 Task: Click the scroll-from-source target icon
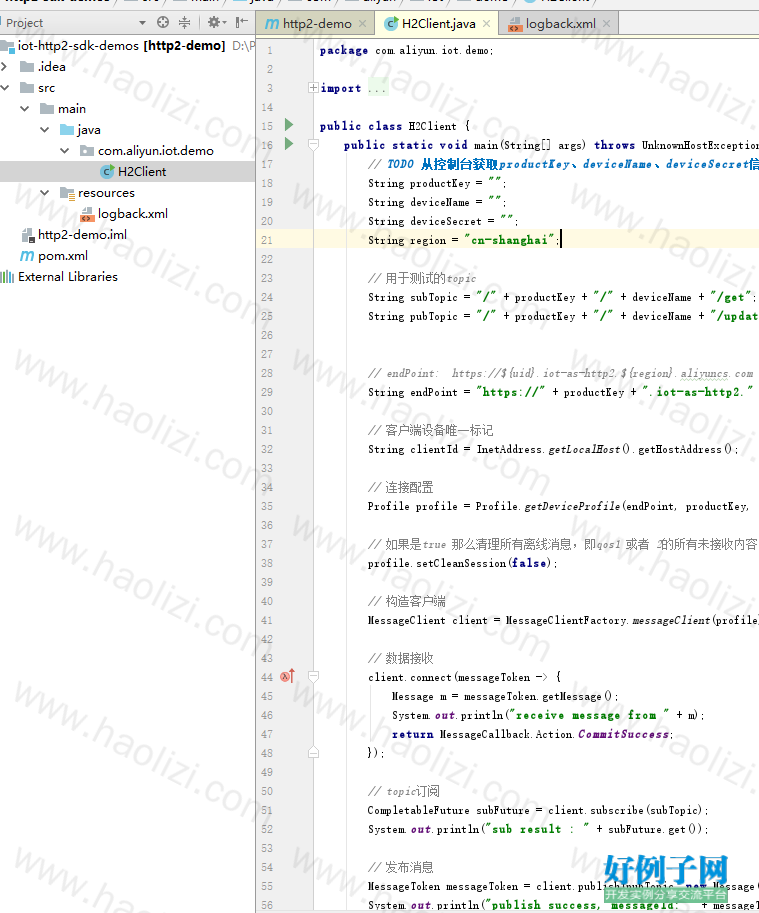pos(163,23)
